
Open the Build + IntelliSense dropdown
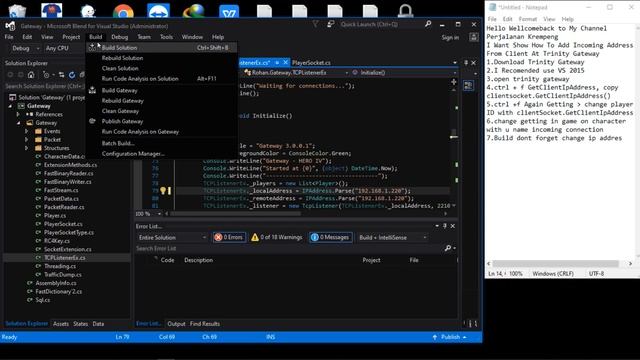393,238
